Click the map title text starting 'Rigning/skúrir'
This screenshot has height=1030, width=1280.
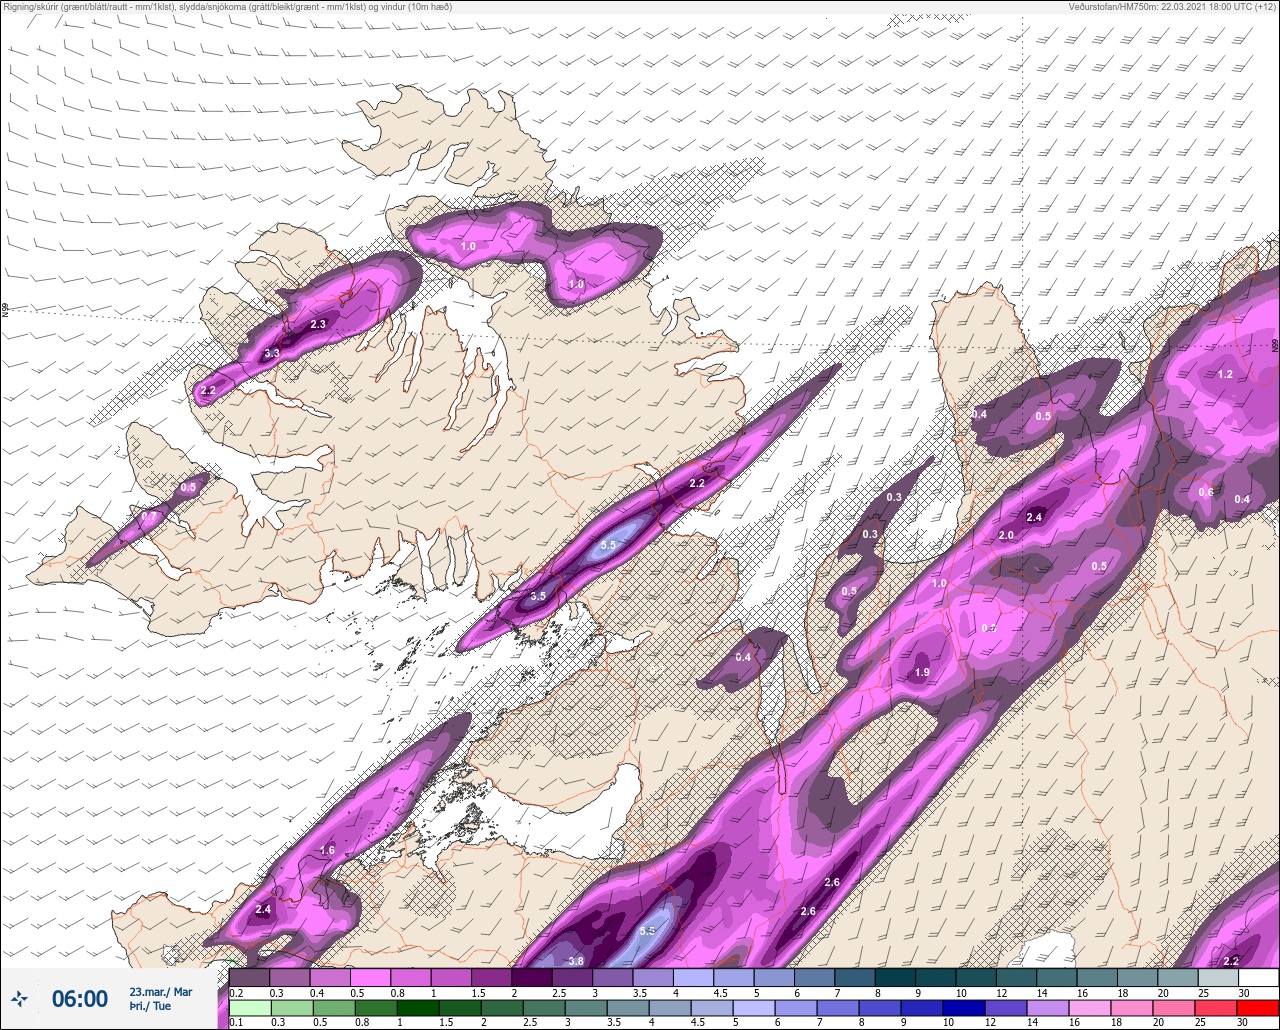point(227,7)
